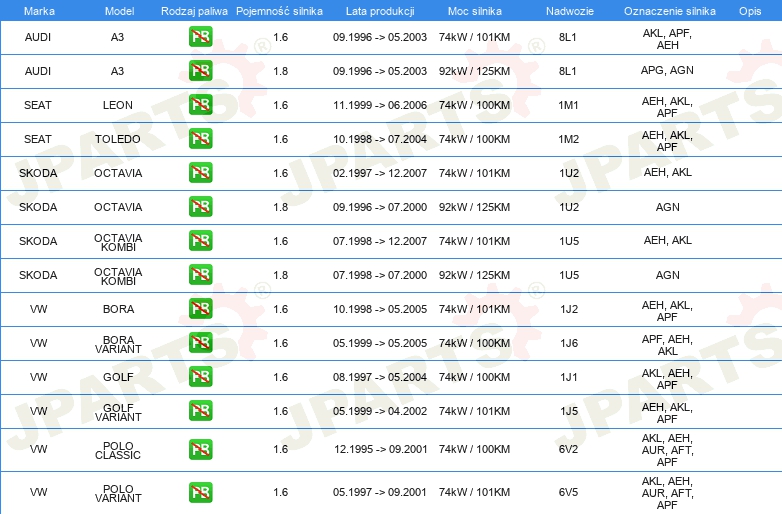Select the fuel icon for POLO VARIANT
The height and width of the screenshot is (514, 782).
200,492
